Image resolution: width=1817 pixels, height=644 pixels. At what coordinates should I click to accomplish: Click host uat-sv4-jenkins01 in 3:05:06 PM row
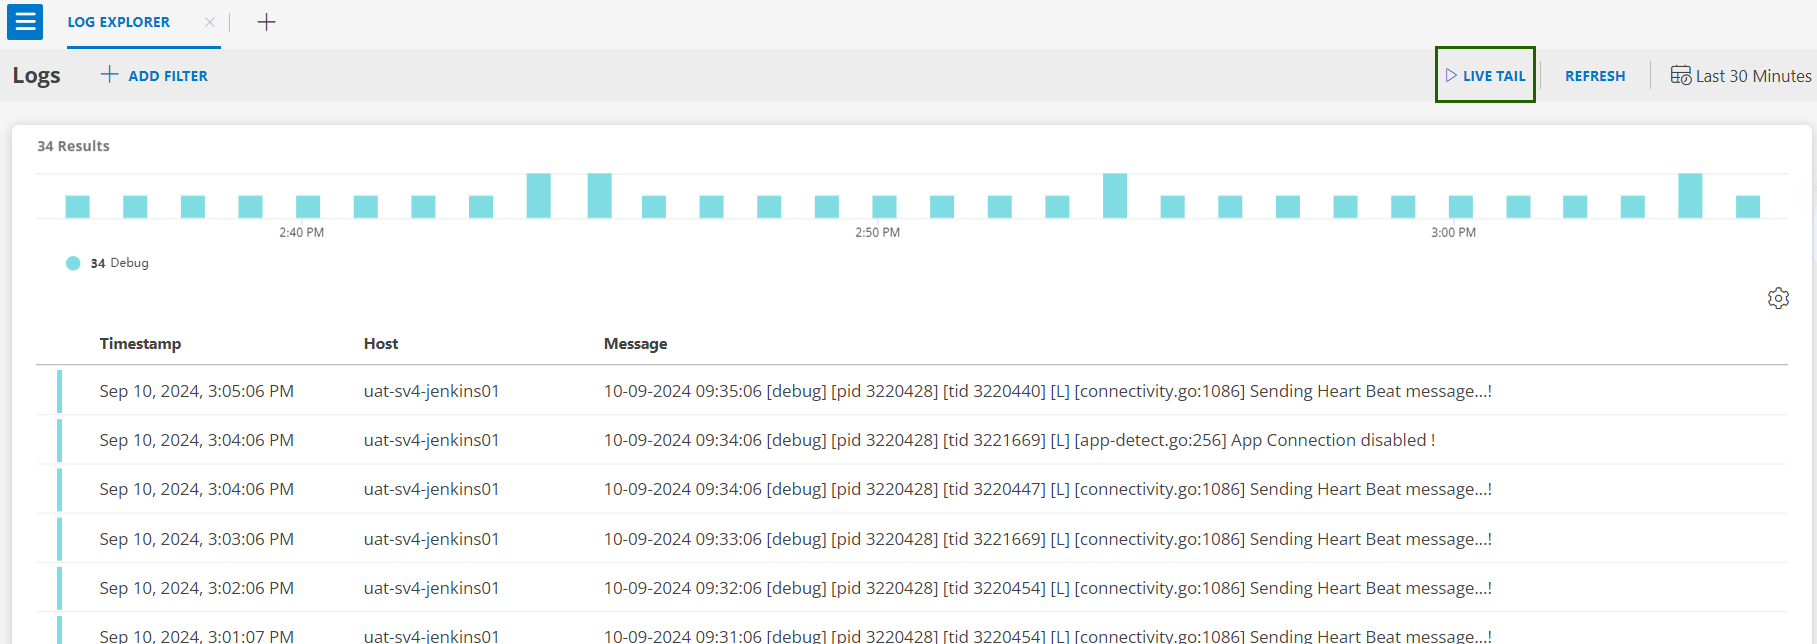[x=431, y=391]
